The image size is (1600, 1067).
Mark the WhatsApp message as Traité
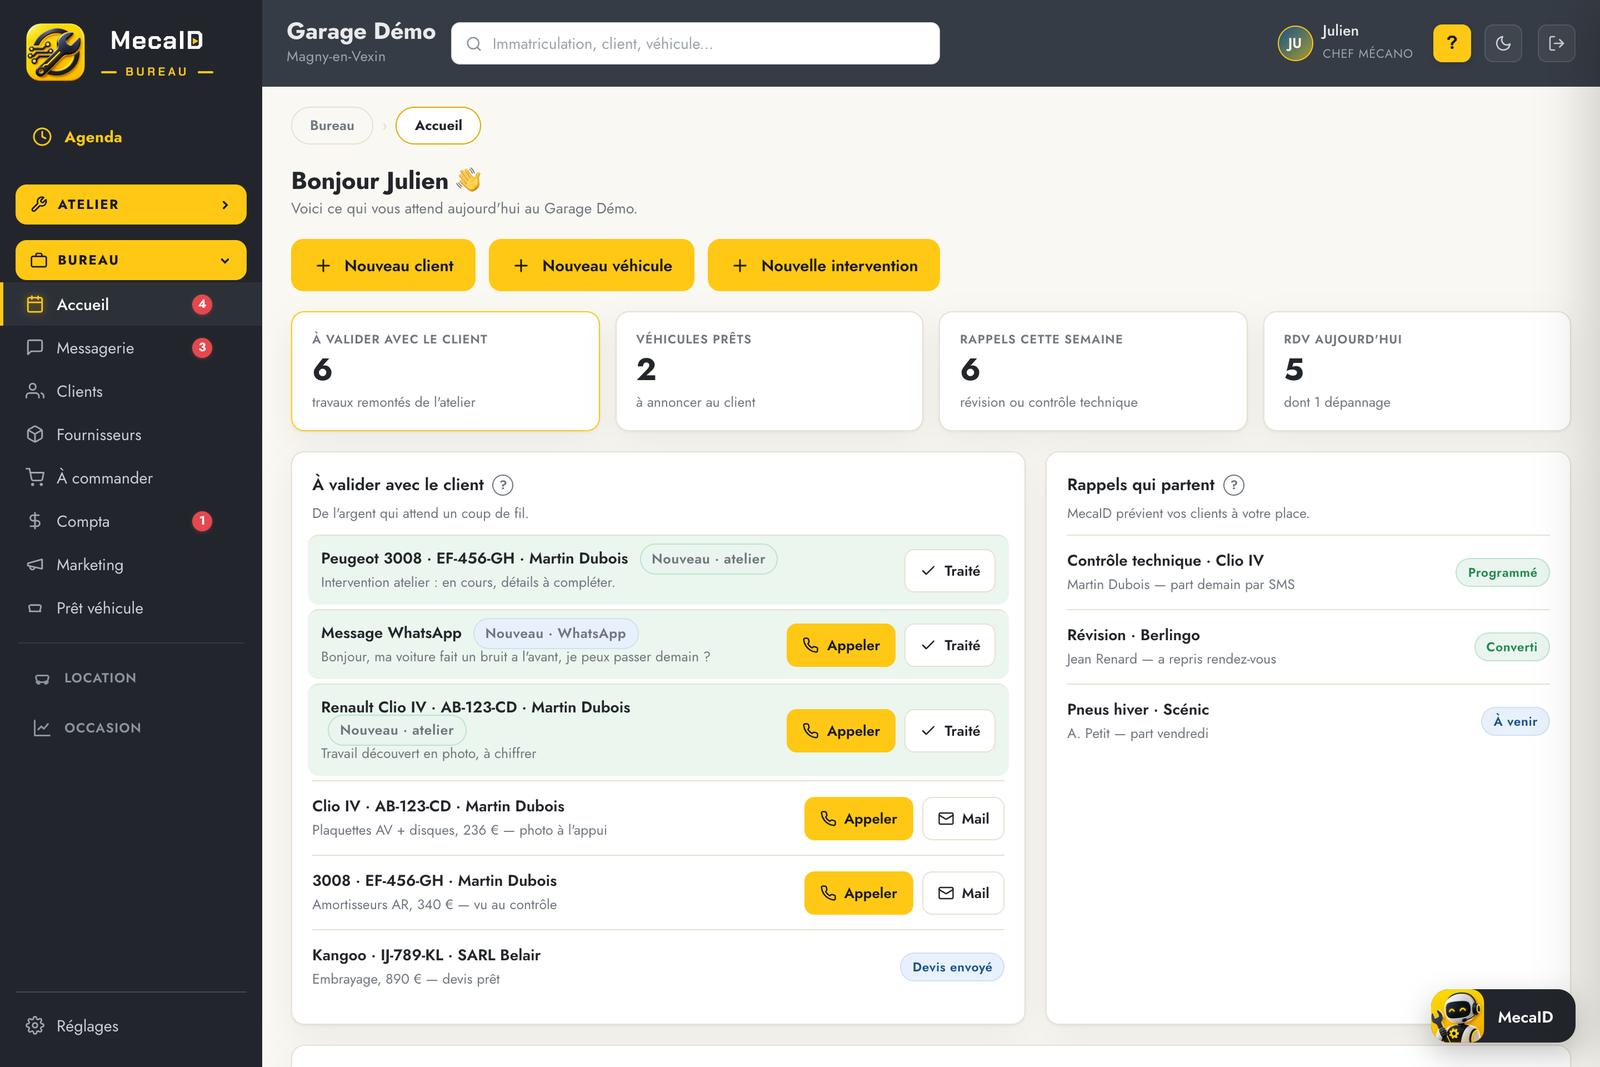(x=950, y=645)
